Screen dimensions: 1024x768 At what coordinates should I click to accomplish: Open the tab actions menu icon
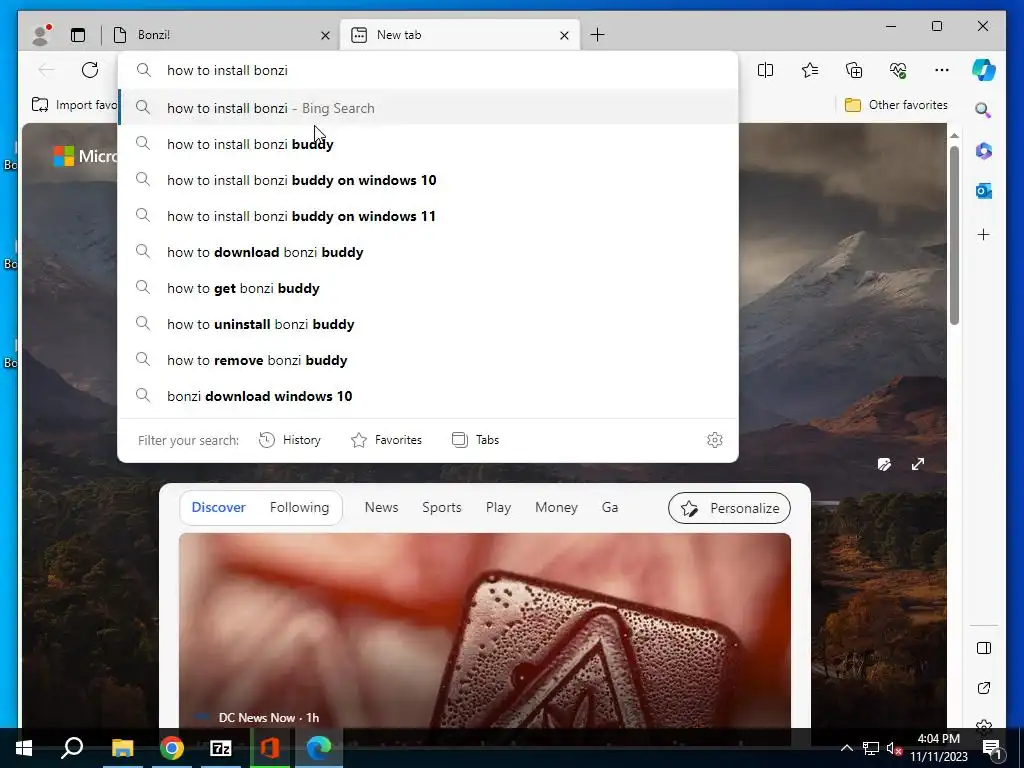78,35
